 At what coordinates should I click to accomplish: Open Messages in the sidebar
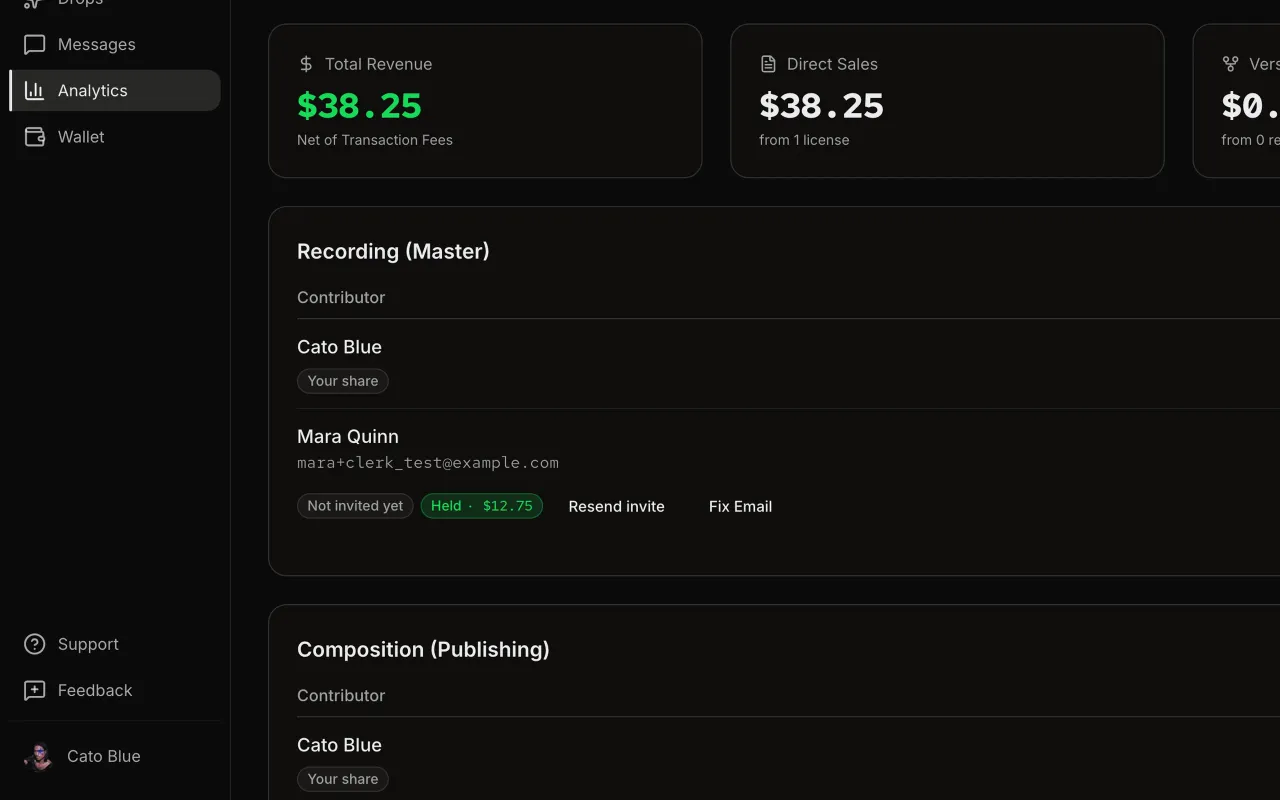click(114, 44)
